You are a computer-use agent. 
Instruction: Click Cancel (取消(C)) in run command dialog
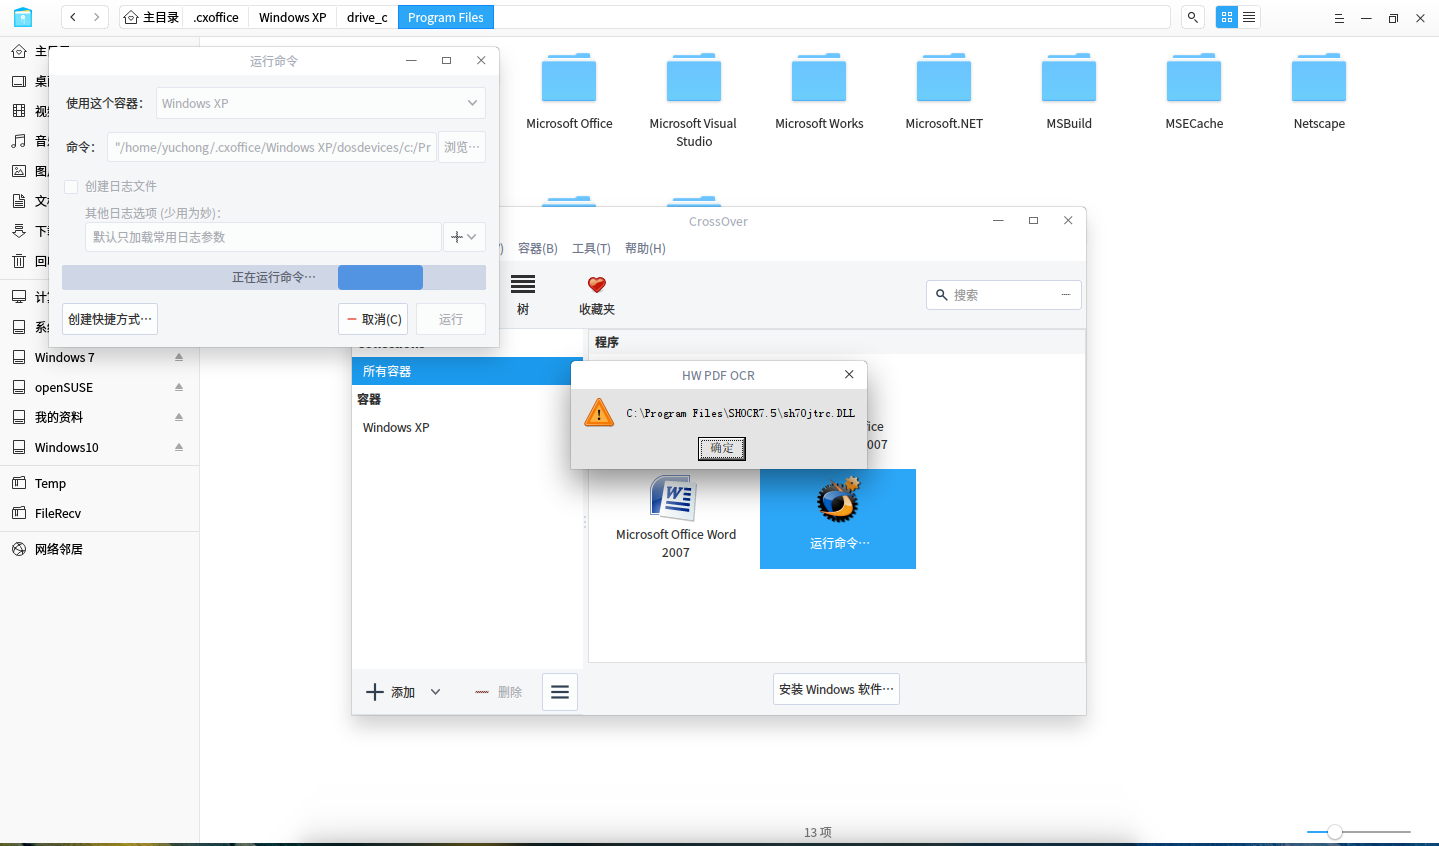pos(373,319)
